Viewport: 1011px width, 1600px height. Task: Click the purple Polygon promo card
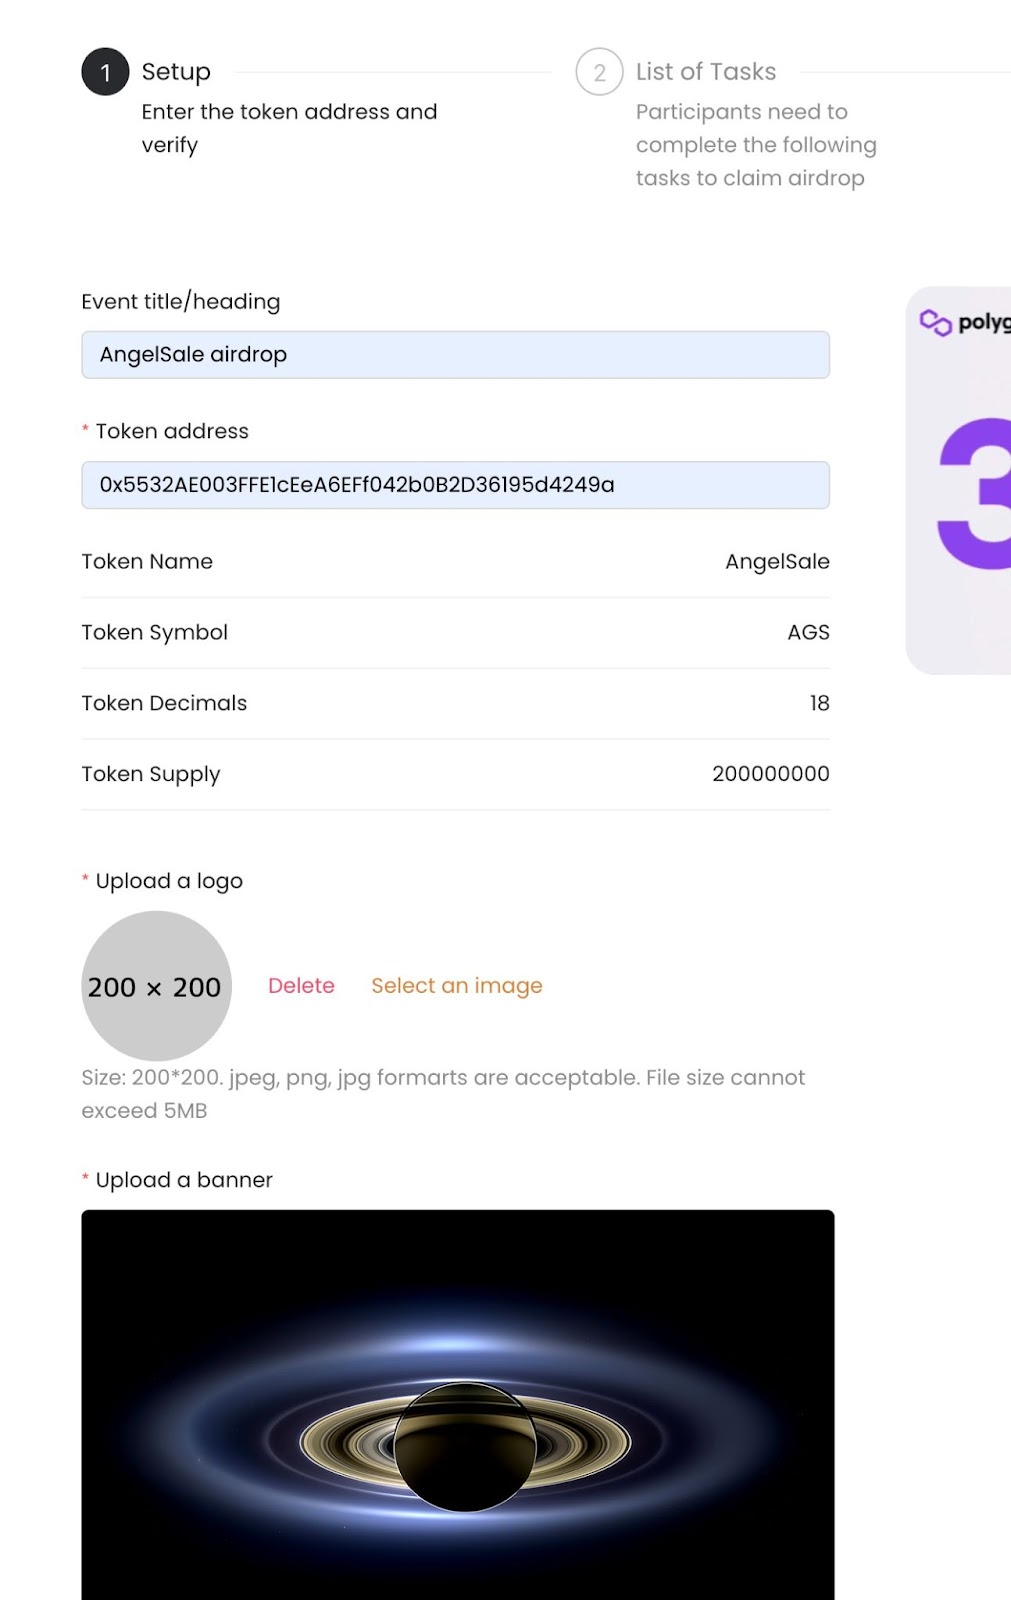click(x=958, y=481)
